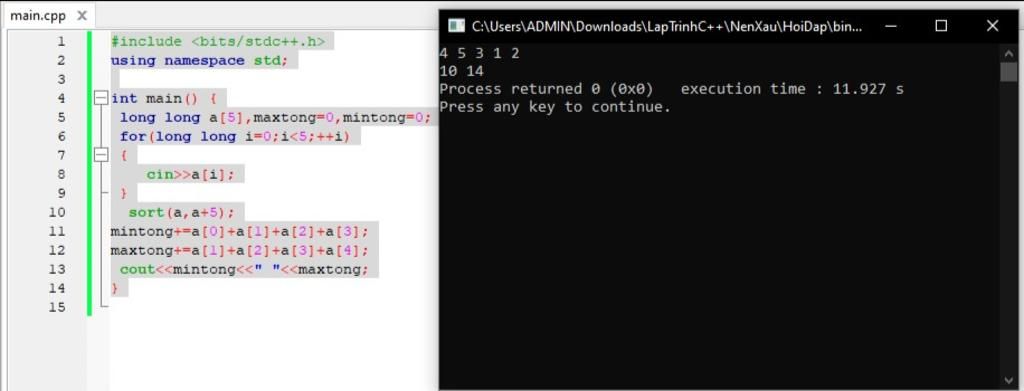
Task: Click the console scrollbar thumb
Action: 1008,72
